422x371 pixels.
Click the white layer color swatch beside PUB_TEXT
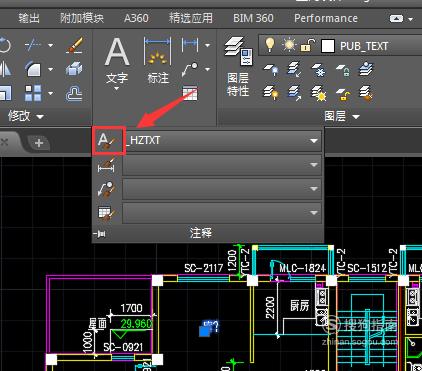(x=328, y=46)
